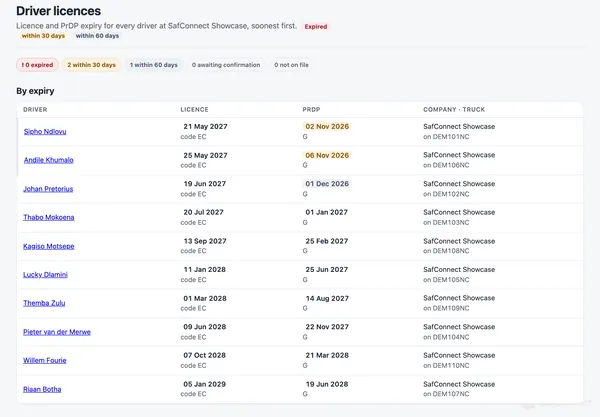
Task: Click highlighted PrDP date 06 Nov 2026
Action: [x=327, y=155]
